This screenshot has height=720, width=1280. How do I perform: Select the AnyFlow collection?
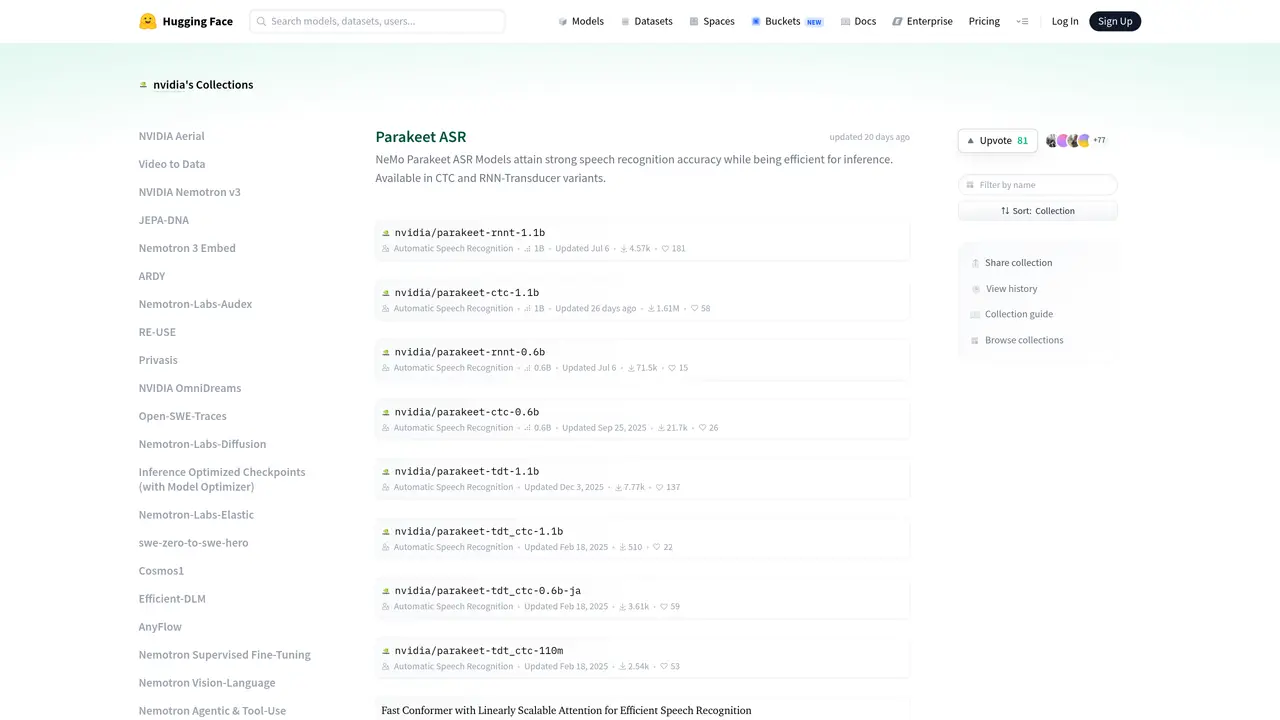[x=160, y=627]
